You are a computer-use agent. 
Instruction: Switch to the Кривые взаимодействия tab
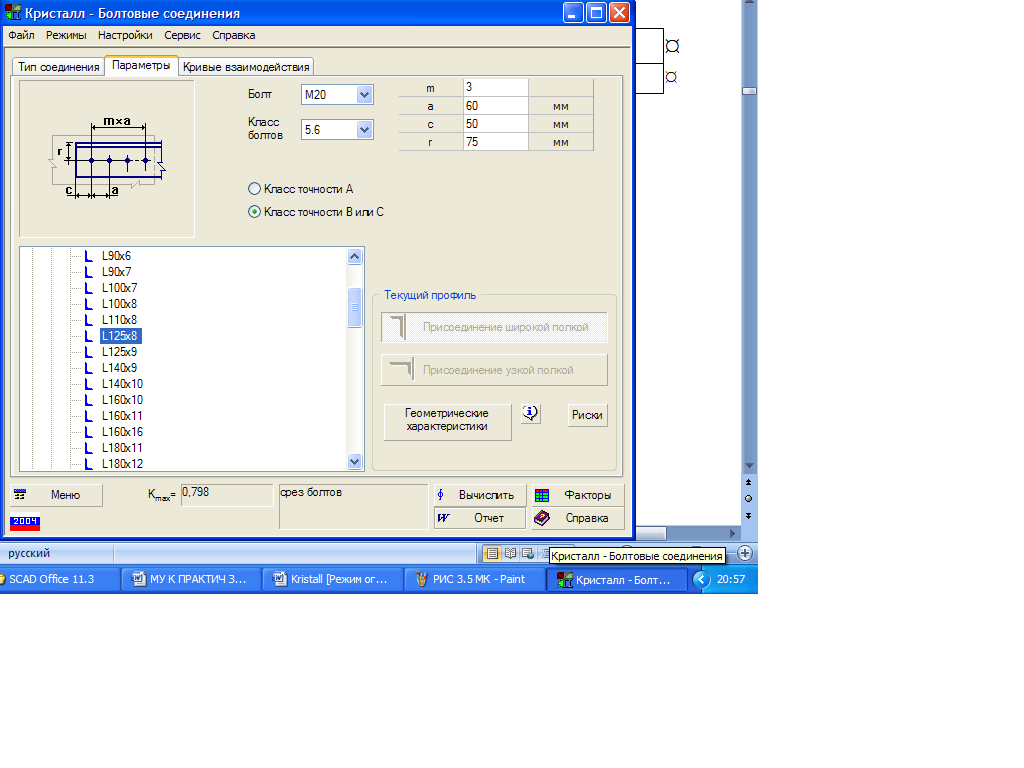coord(246,67)
